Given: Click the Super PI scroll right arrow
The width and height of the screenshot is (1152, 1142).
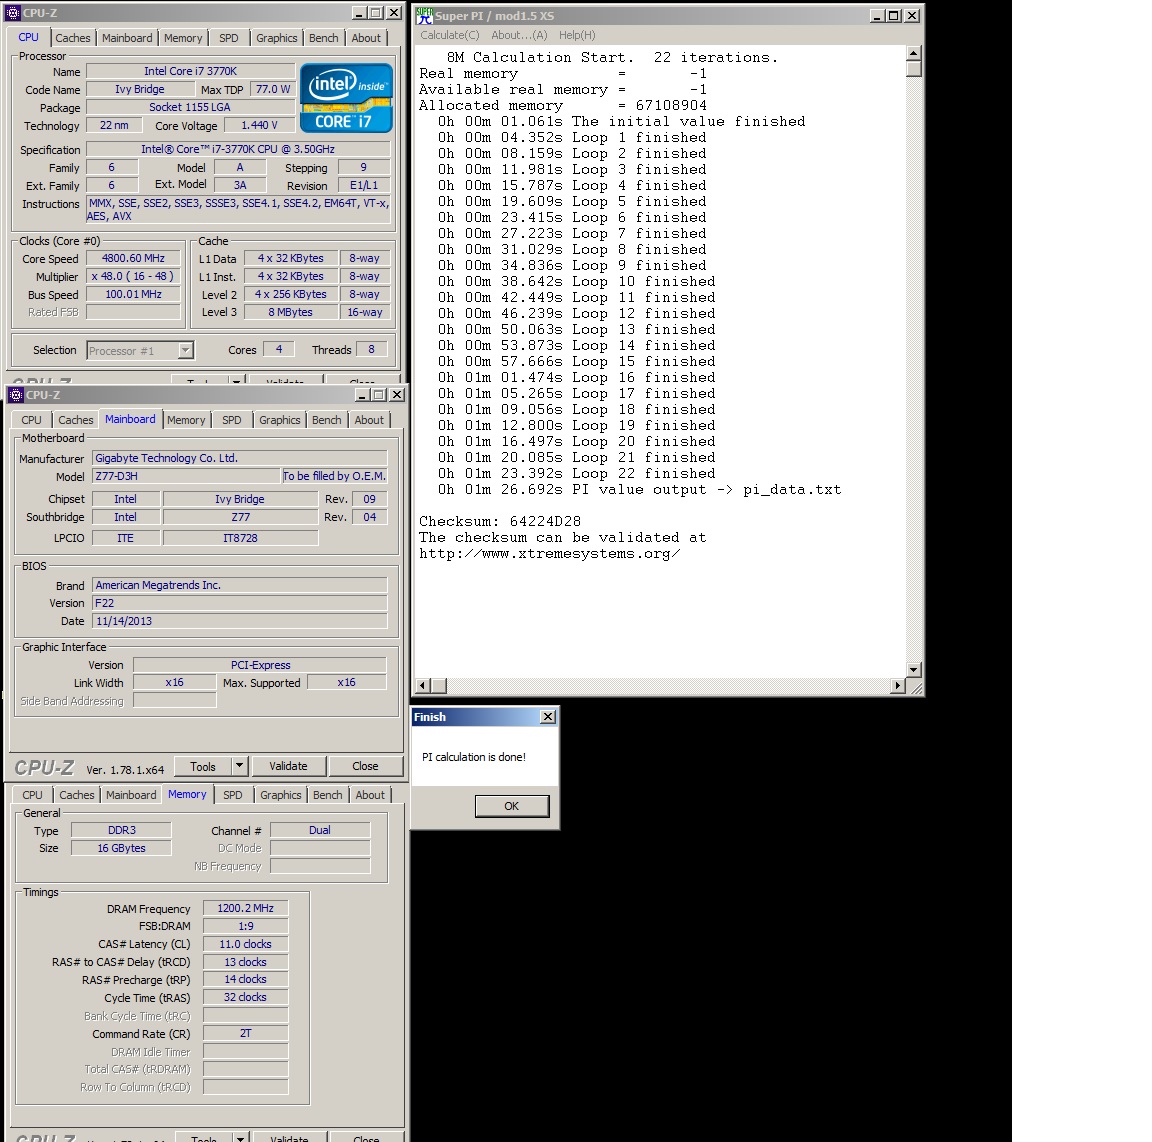Looking at the screenshot, I should coord(898,686).
